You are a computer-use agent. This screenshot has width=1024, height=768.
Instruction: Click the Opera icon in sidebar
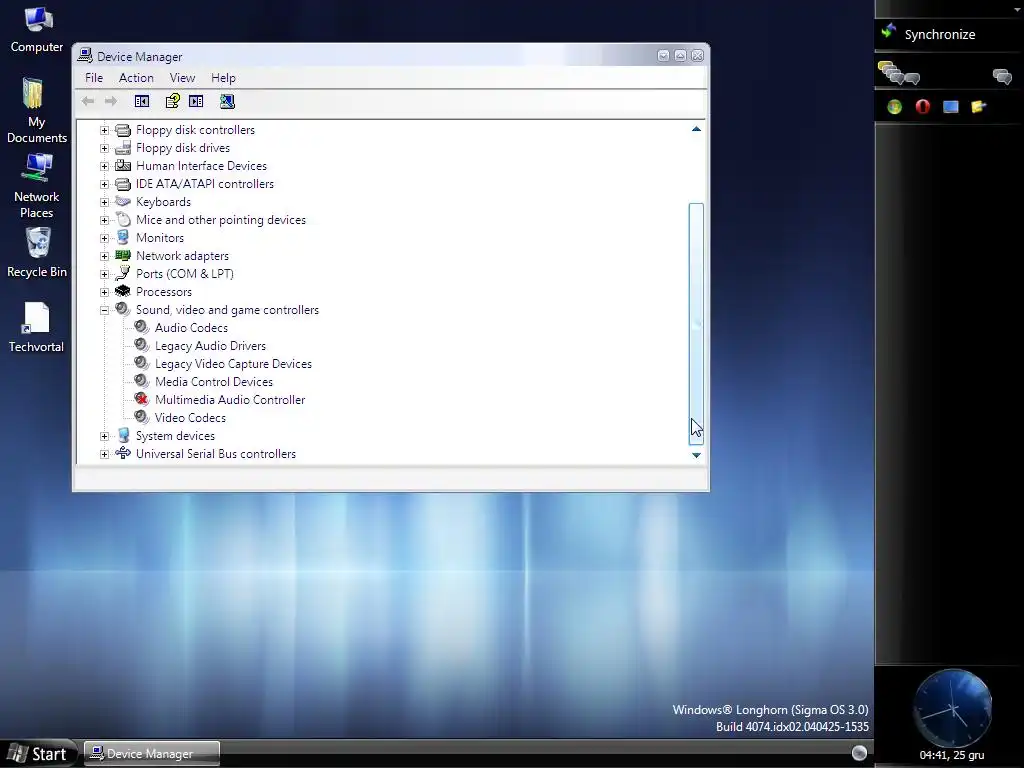(x=922, y=106)
